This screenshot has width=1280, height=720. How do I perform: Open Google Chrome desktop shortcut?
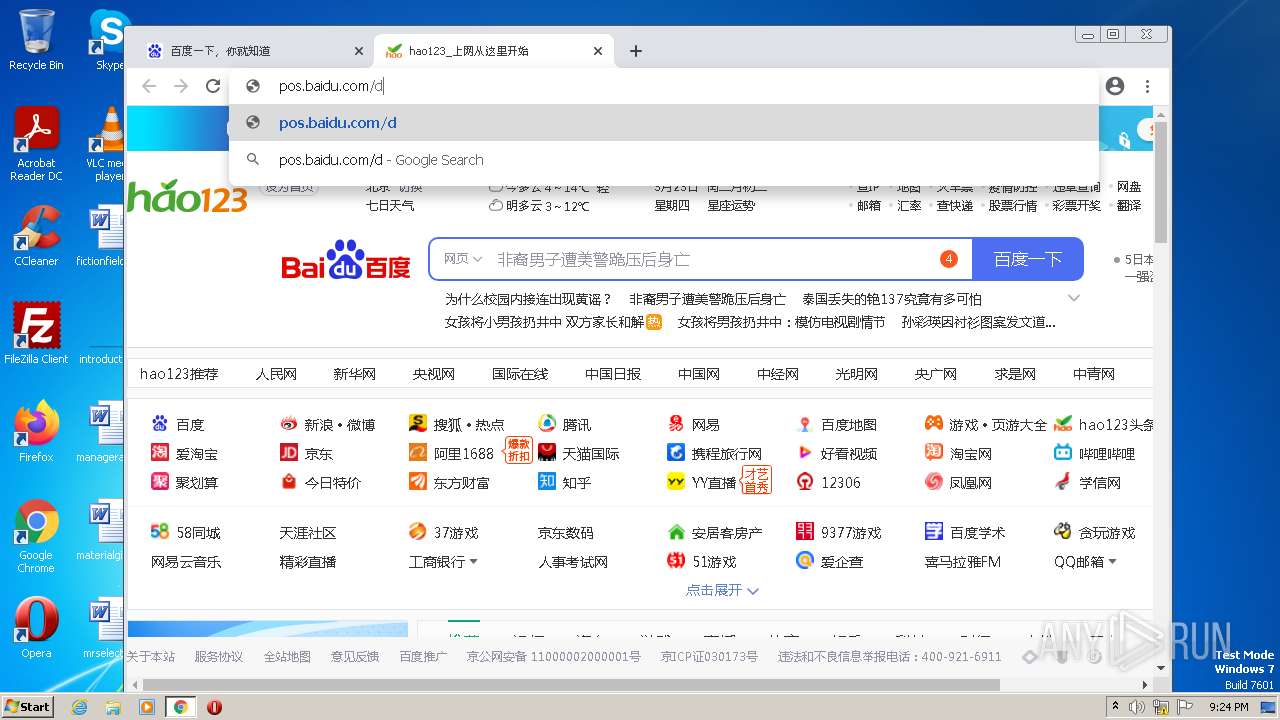point(36,537)
